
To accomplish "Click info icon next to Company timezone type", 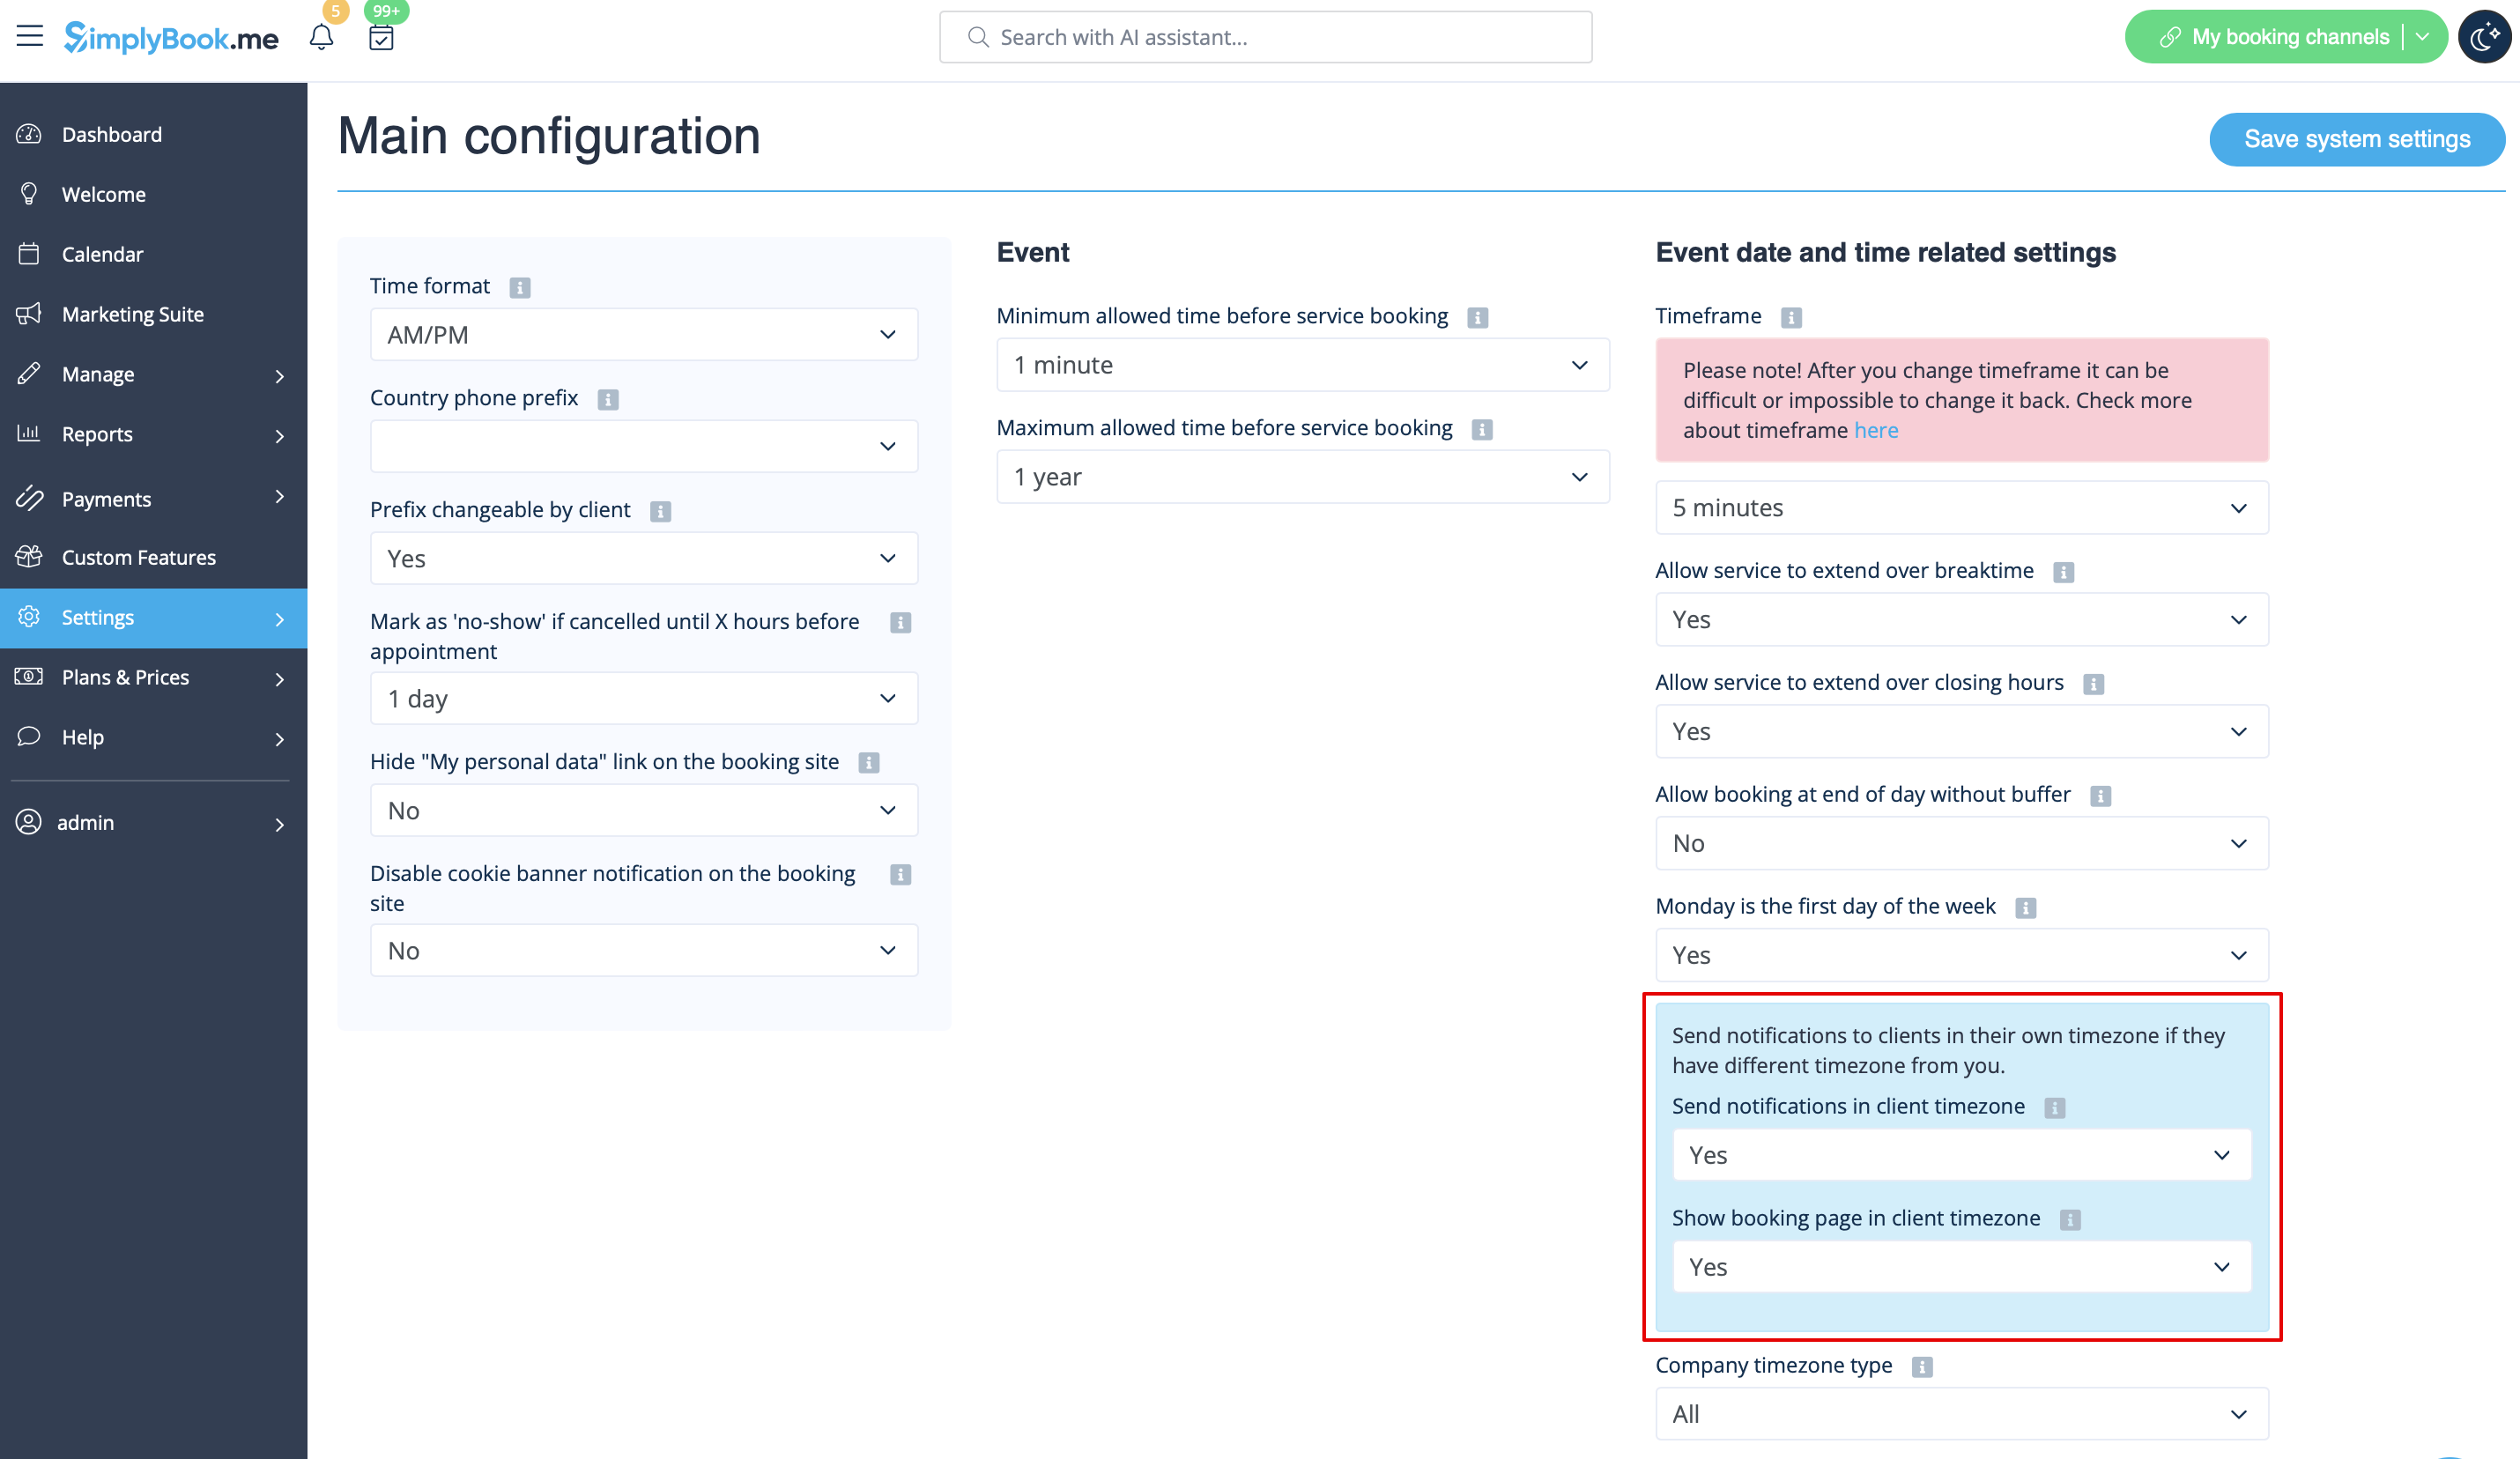I will point(1922,1367).
